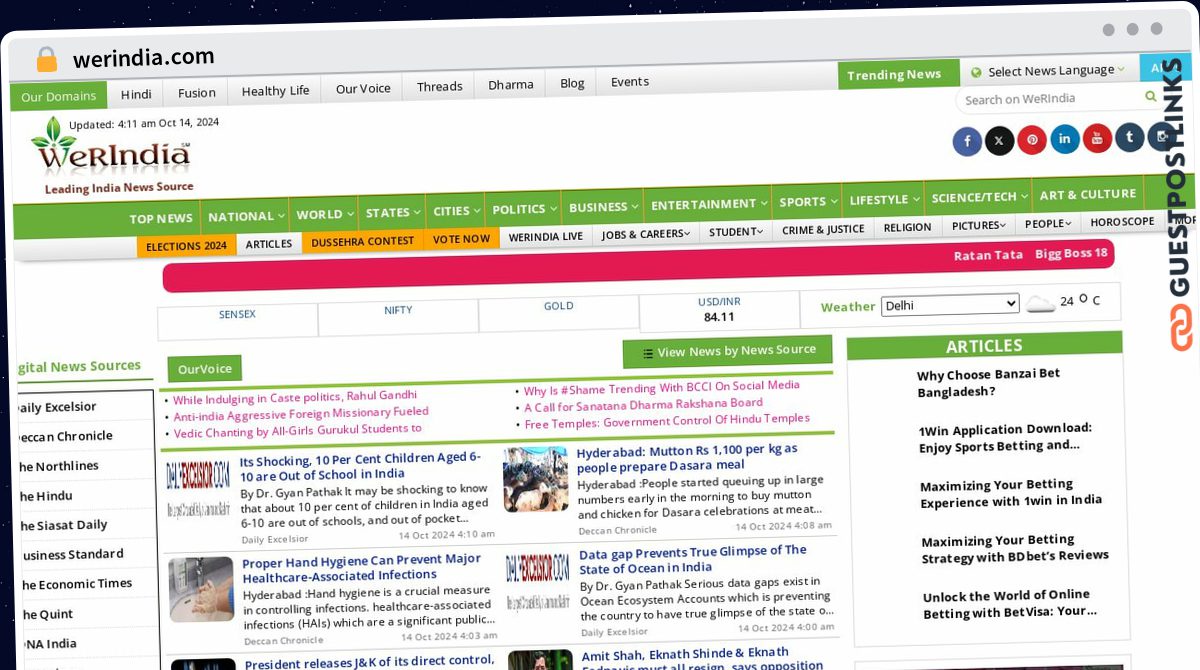
Task: Open '1Win Application Download' article
Action: coord(1005,437)
